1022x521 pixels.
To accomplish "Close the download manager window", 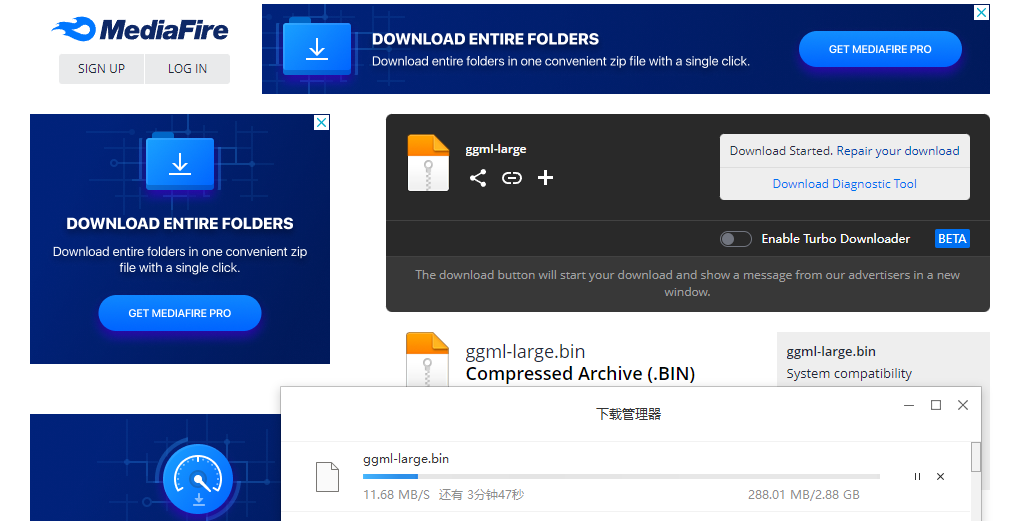I will point(963,406).
